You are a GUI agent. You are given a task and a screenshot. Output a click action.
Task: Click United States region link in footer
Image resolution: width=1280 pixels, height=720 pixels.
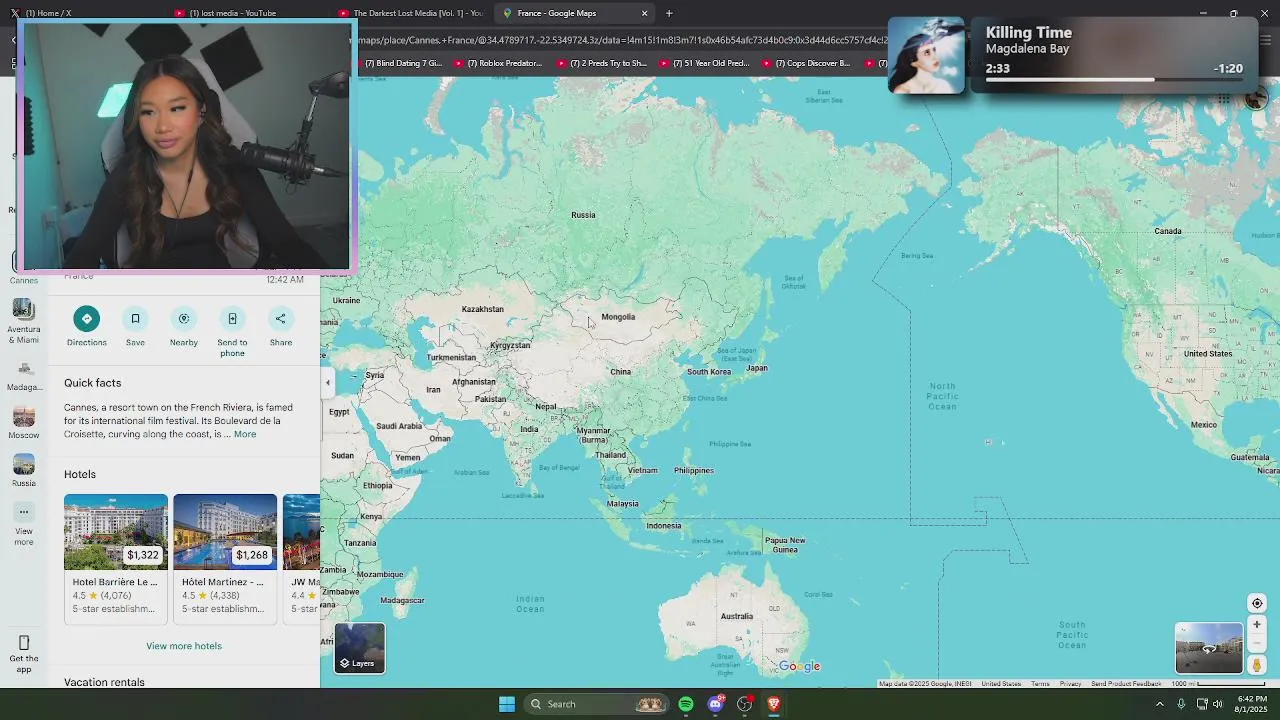[x=1001, y=684]
